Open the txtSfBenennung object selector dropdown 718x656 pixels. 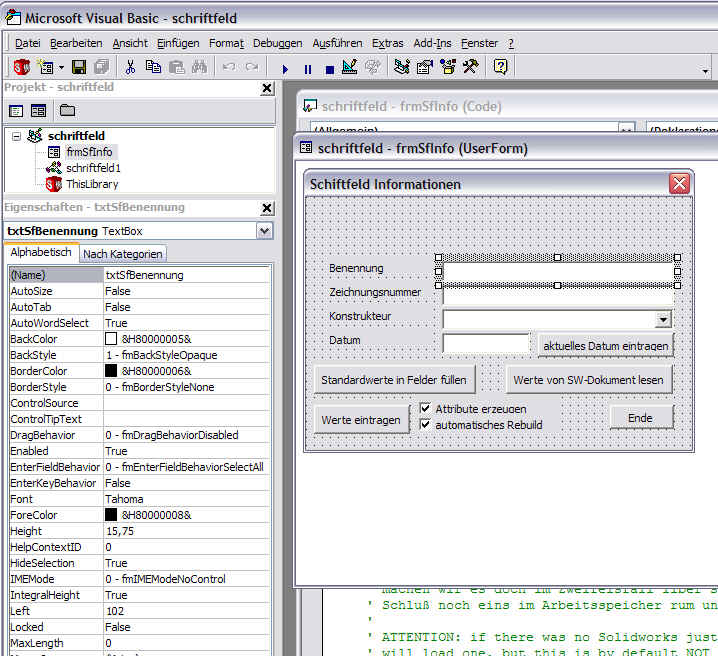pos(264,231)
